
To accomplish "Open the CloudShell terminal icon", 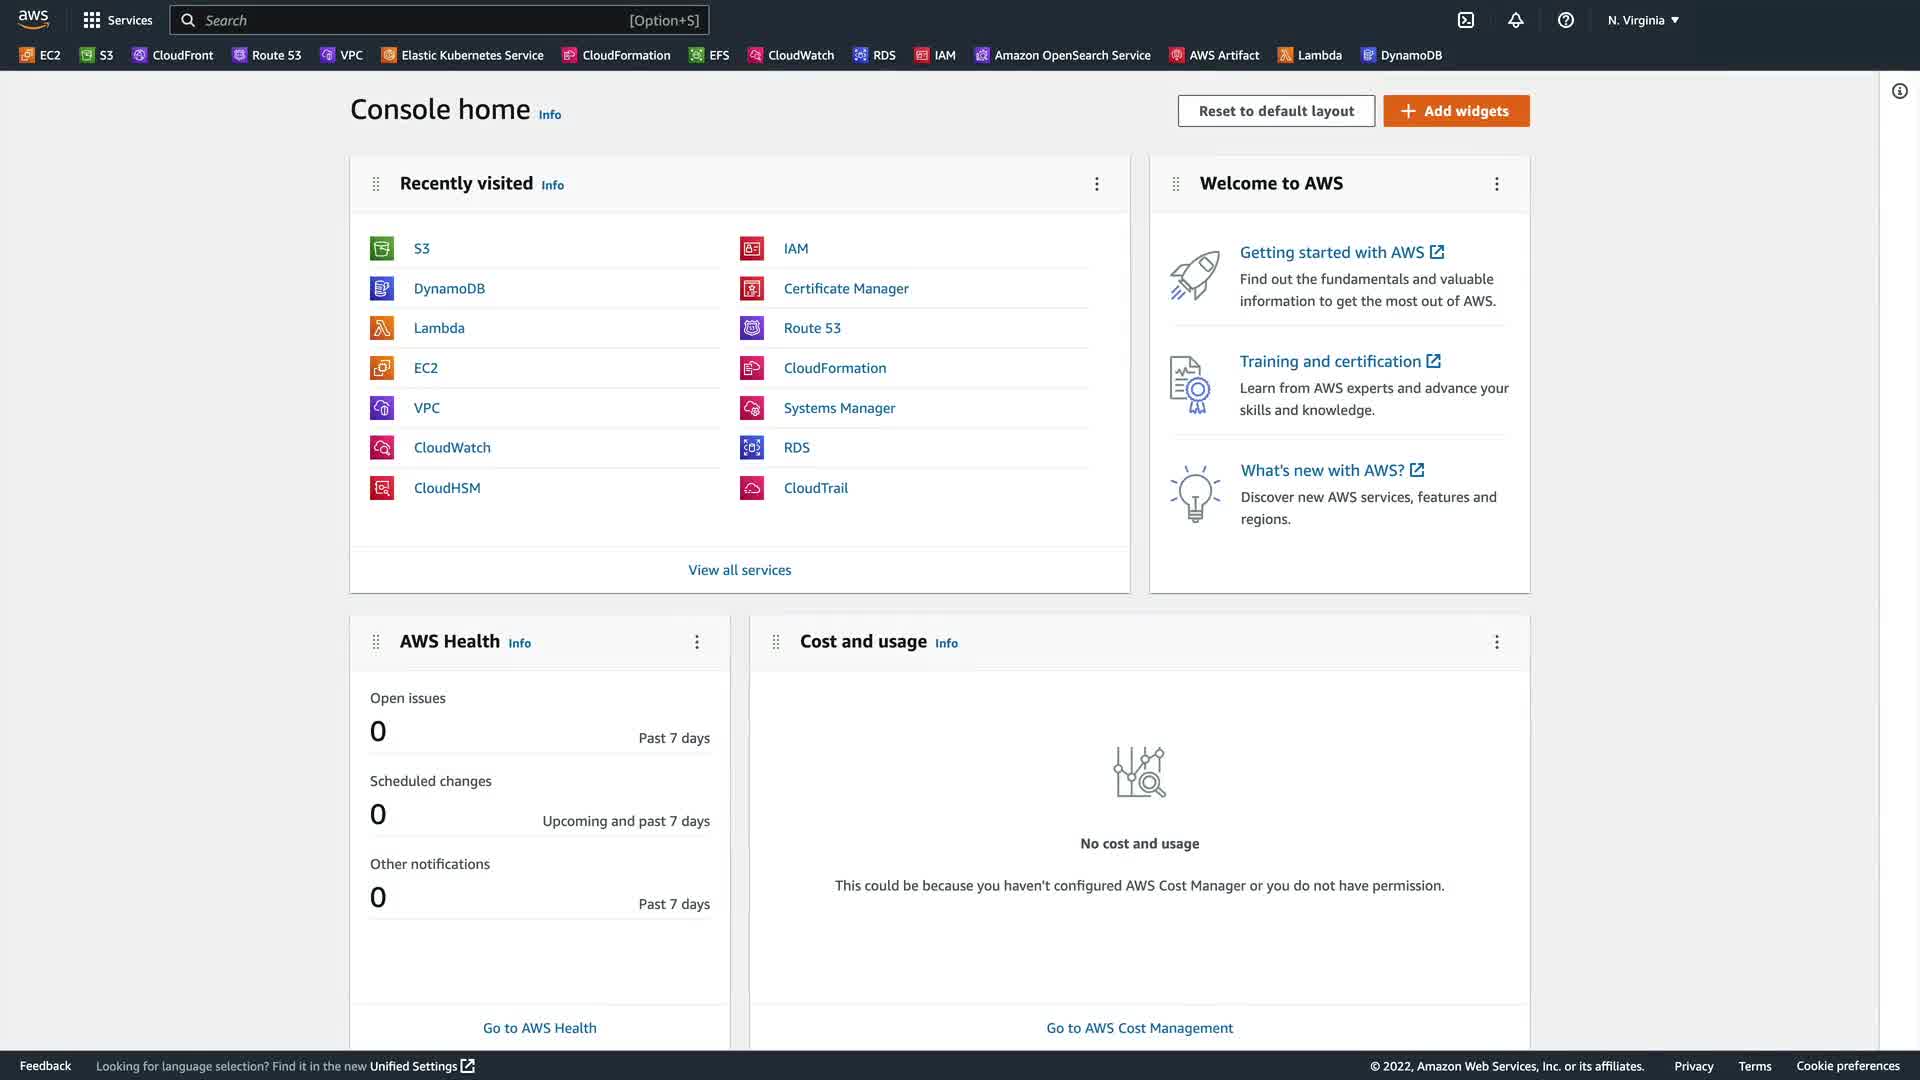I will [x=1466, y=20].
